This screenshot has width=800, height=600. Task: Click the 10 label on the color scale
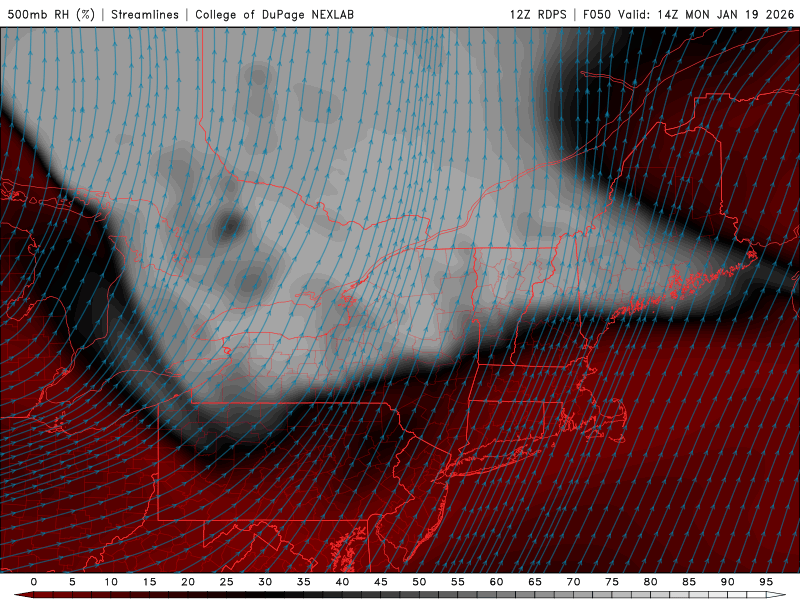point(111,582)
